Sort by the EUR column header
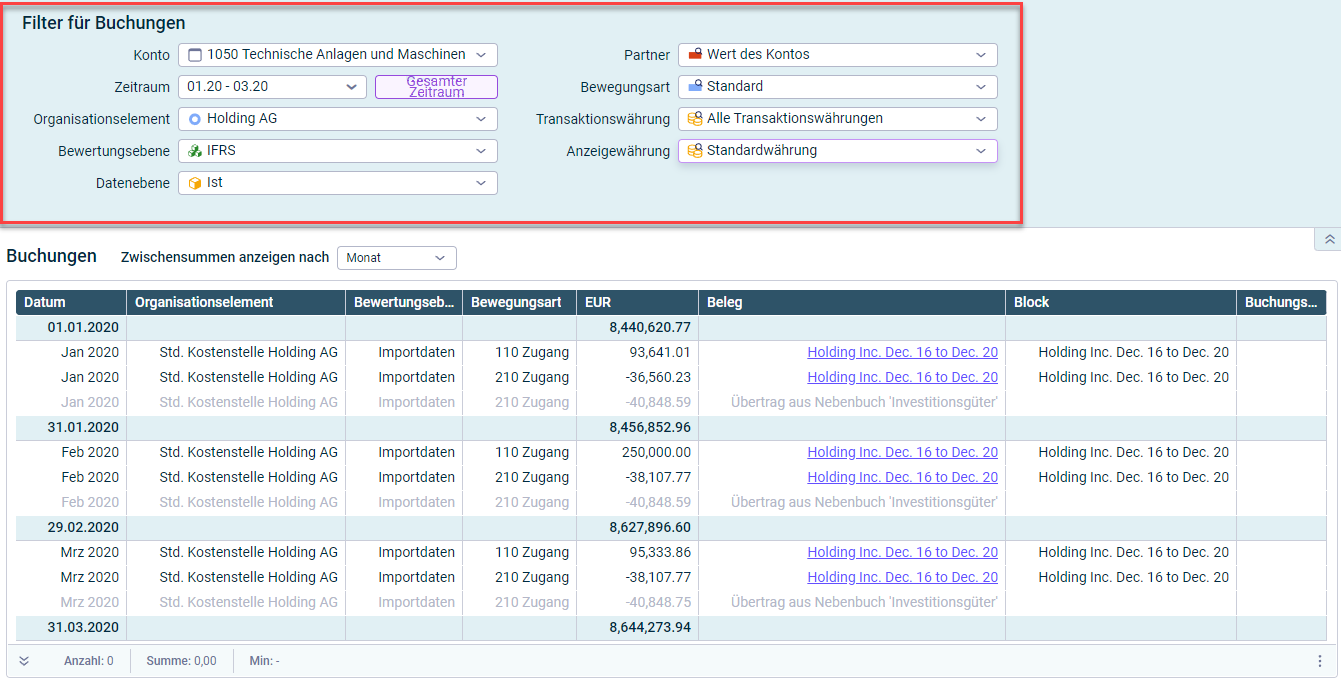This screenshot has height=683, width=1341. coord(637,302)
